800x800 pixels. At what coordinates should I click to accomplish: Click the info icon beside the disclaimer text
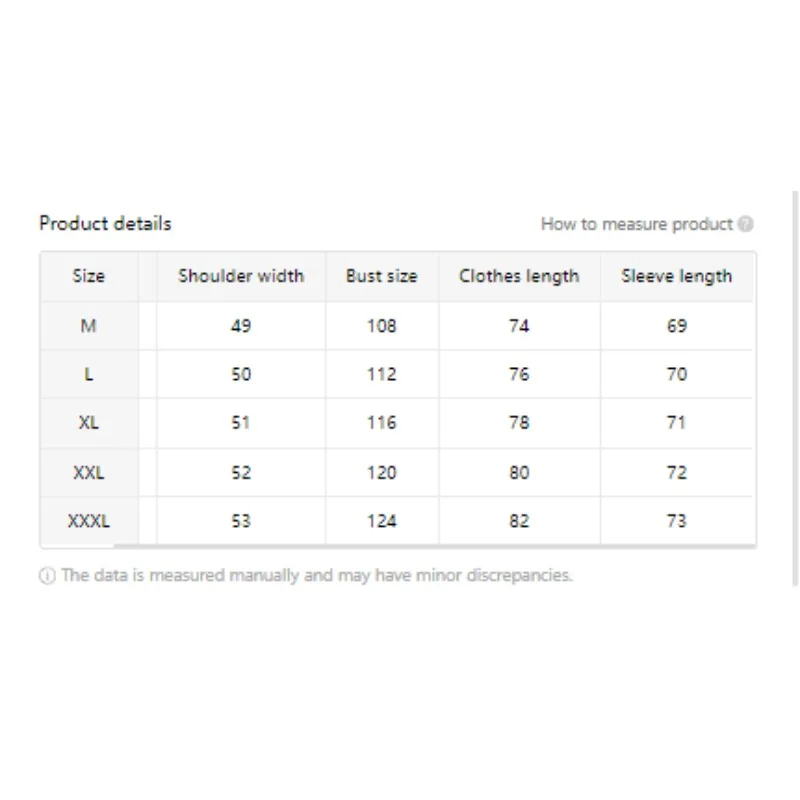click(x=47, y=575)
